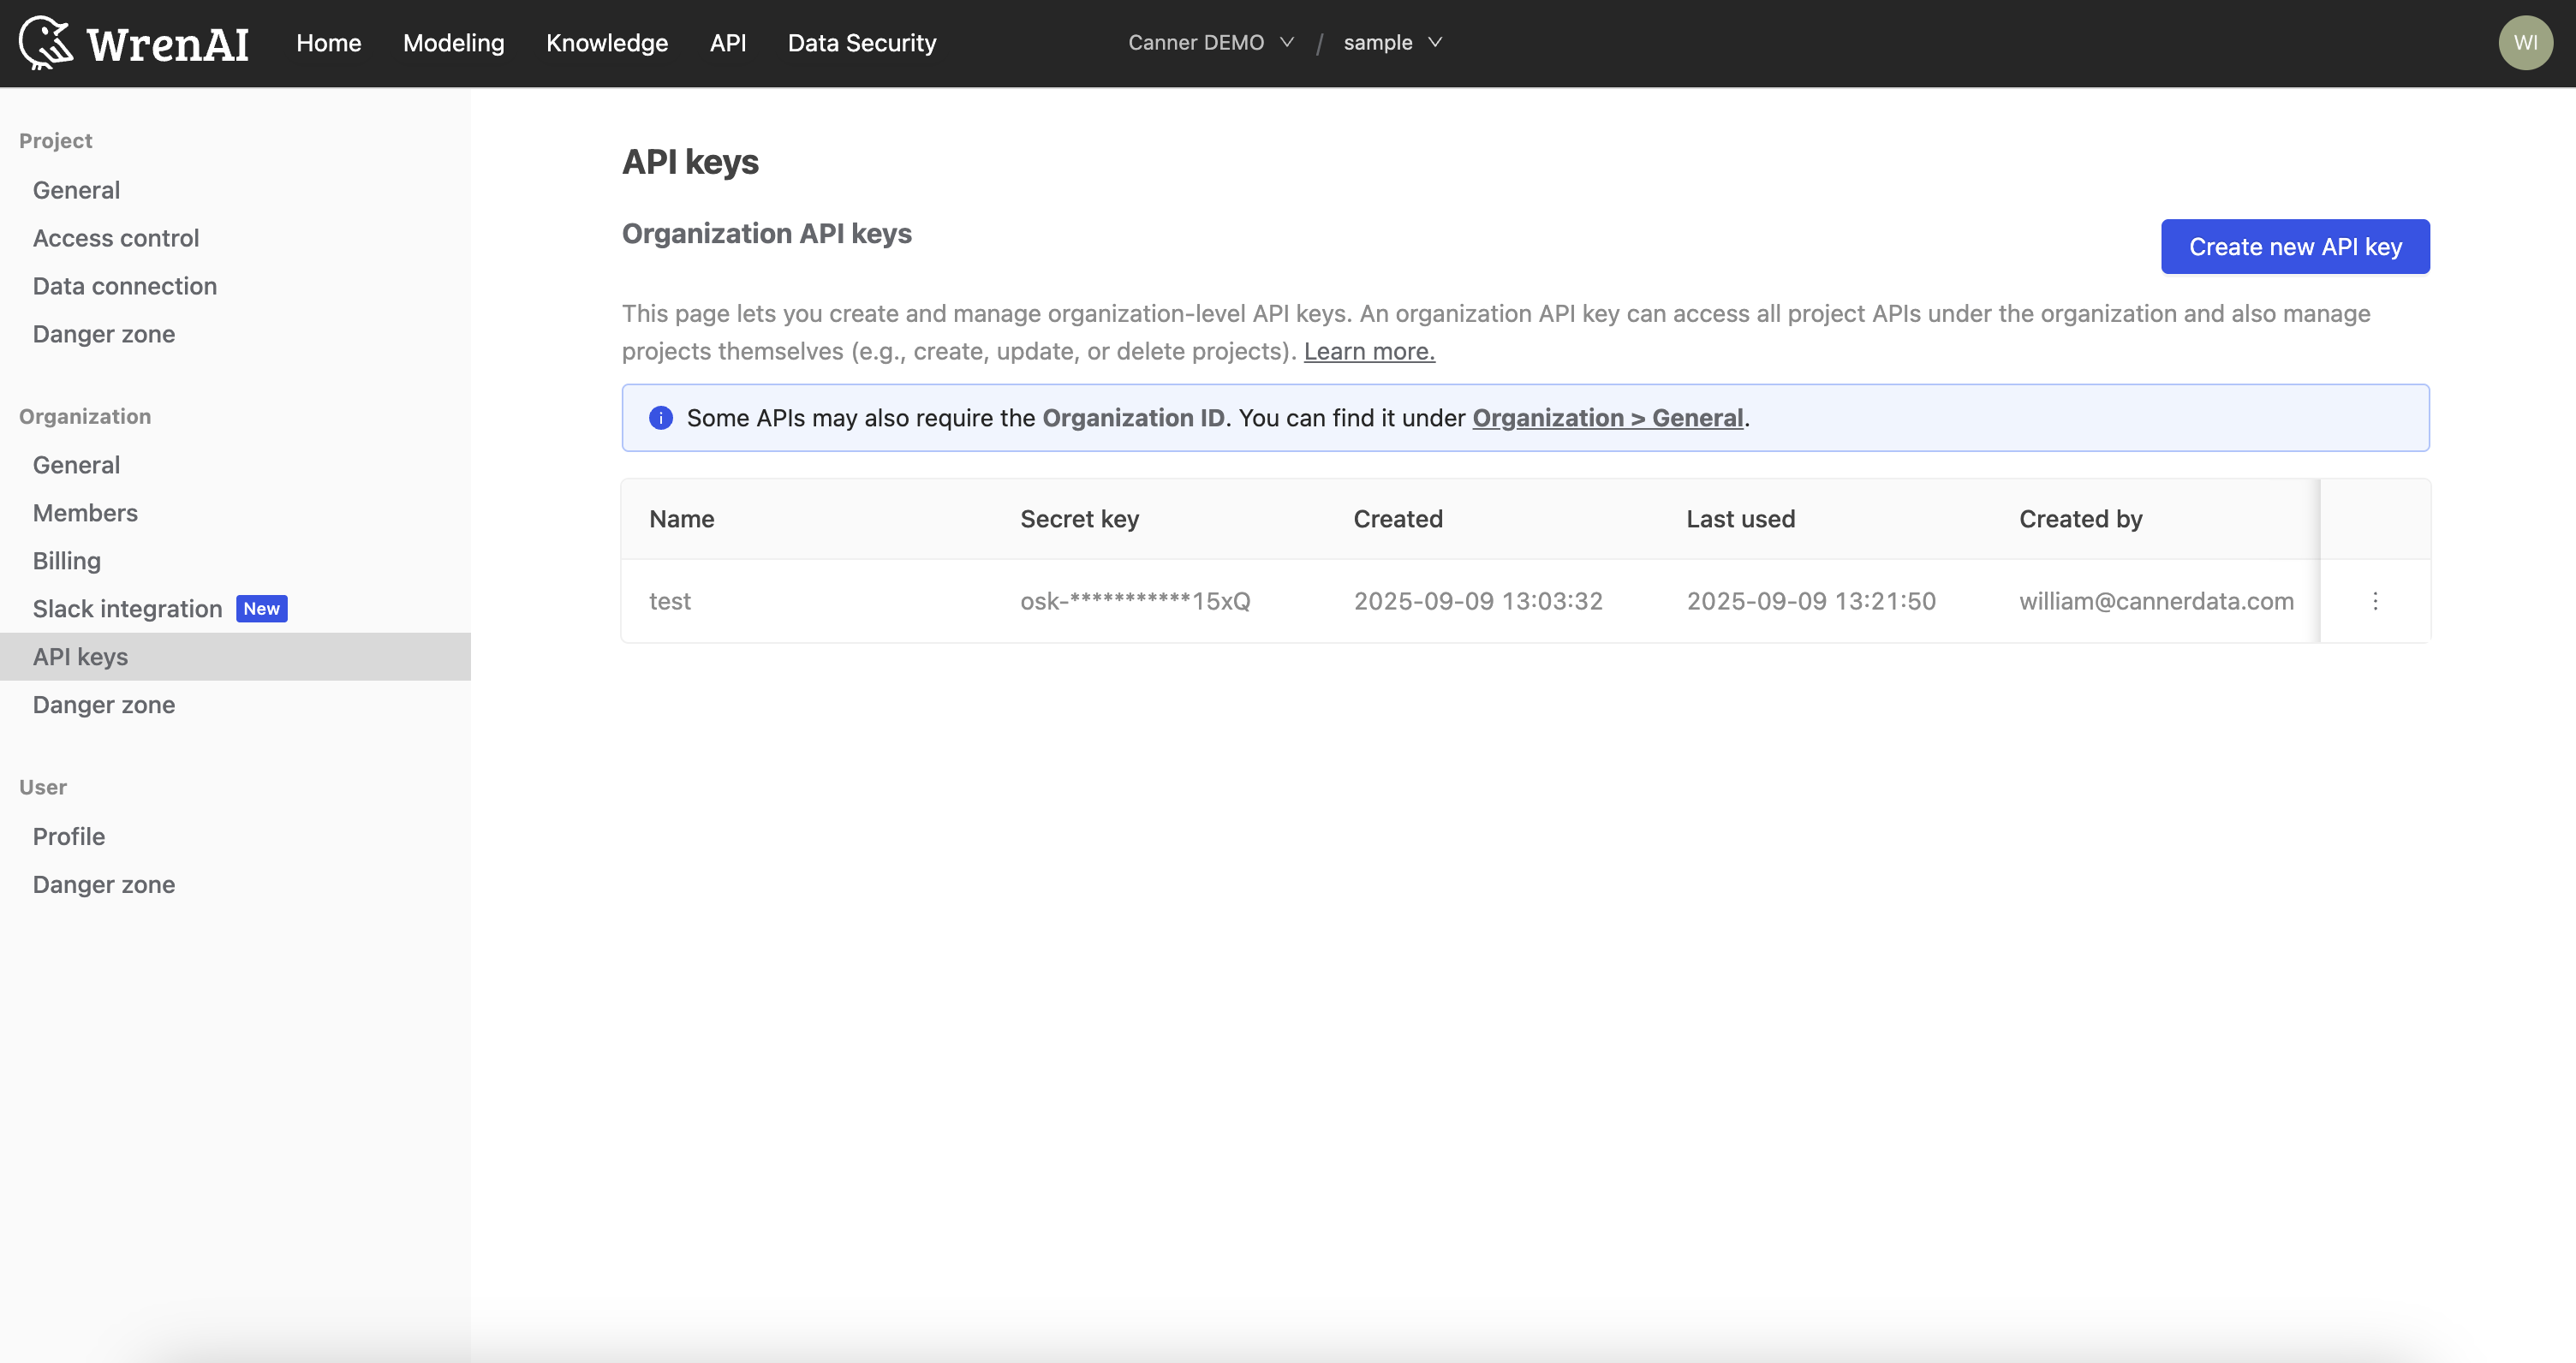Click the Organization API keys subheading
This screenshot has height=1363, width=2576.
[767, 234]
